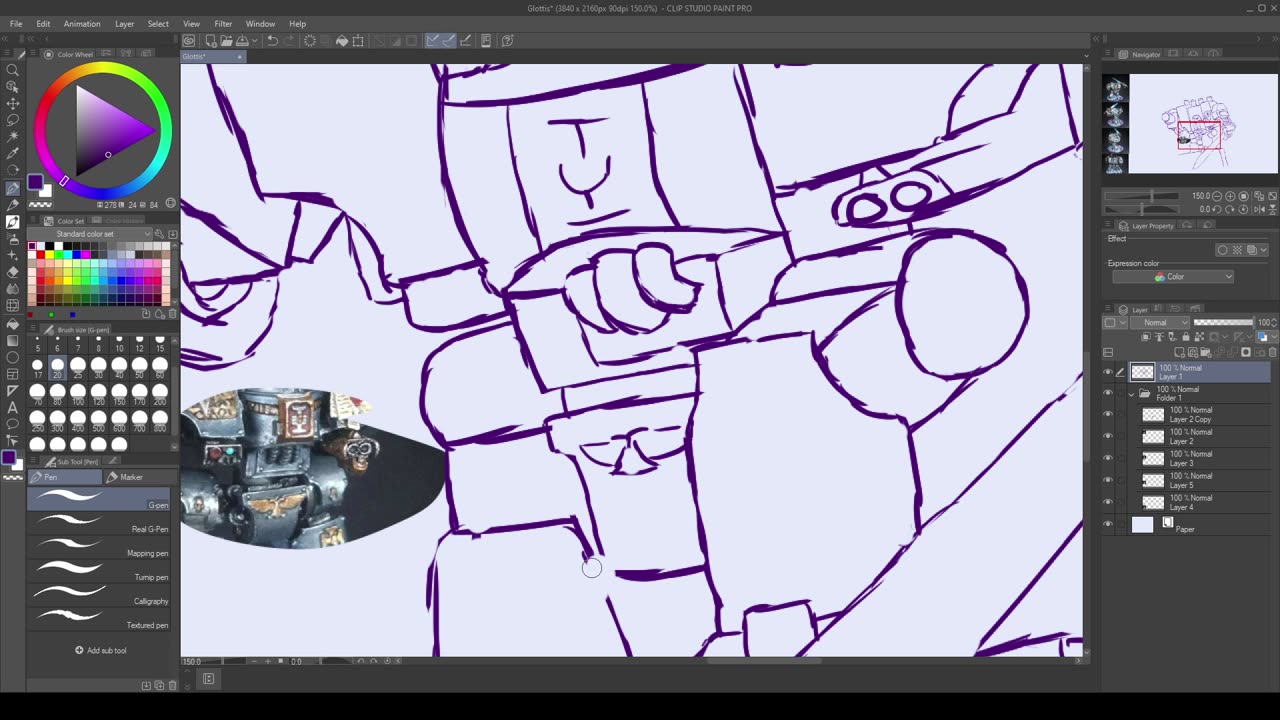Screen dimensions: 1280x720
Task: Select the Textured pen sub tool
Action: tap(100, 618)
